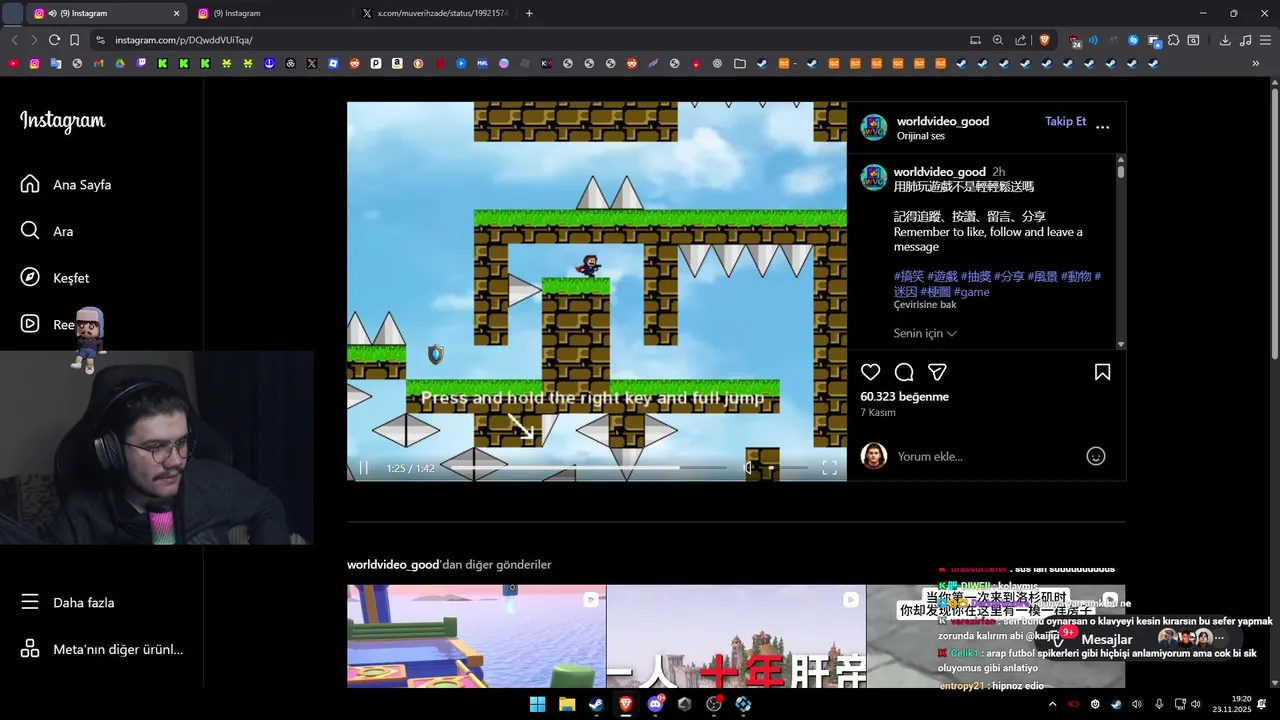Open the Daha fazla menu
The height and width of the screenshot is (720, 1280).
pyautogui.click(x=67, y=602)
